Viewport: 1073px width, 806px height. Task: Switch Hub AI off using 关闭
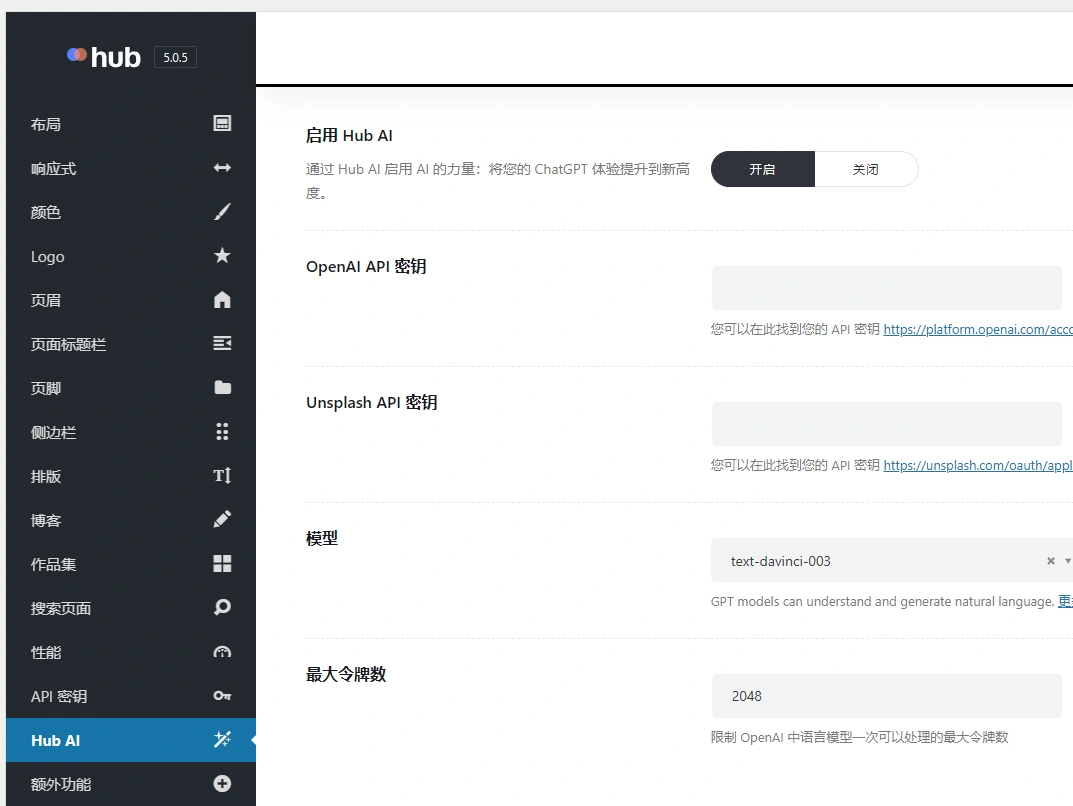pyautogui.click(x=866, y=169)
